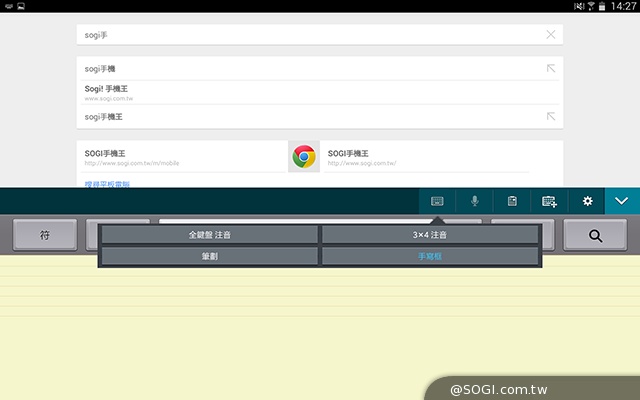Tap the magnifier search key on keyboard
The image size is (640, 400).
click(x=595, y=235)
